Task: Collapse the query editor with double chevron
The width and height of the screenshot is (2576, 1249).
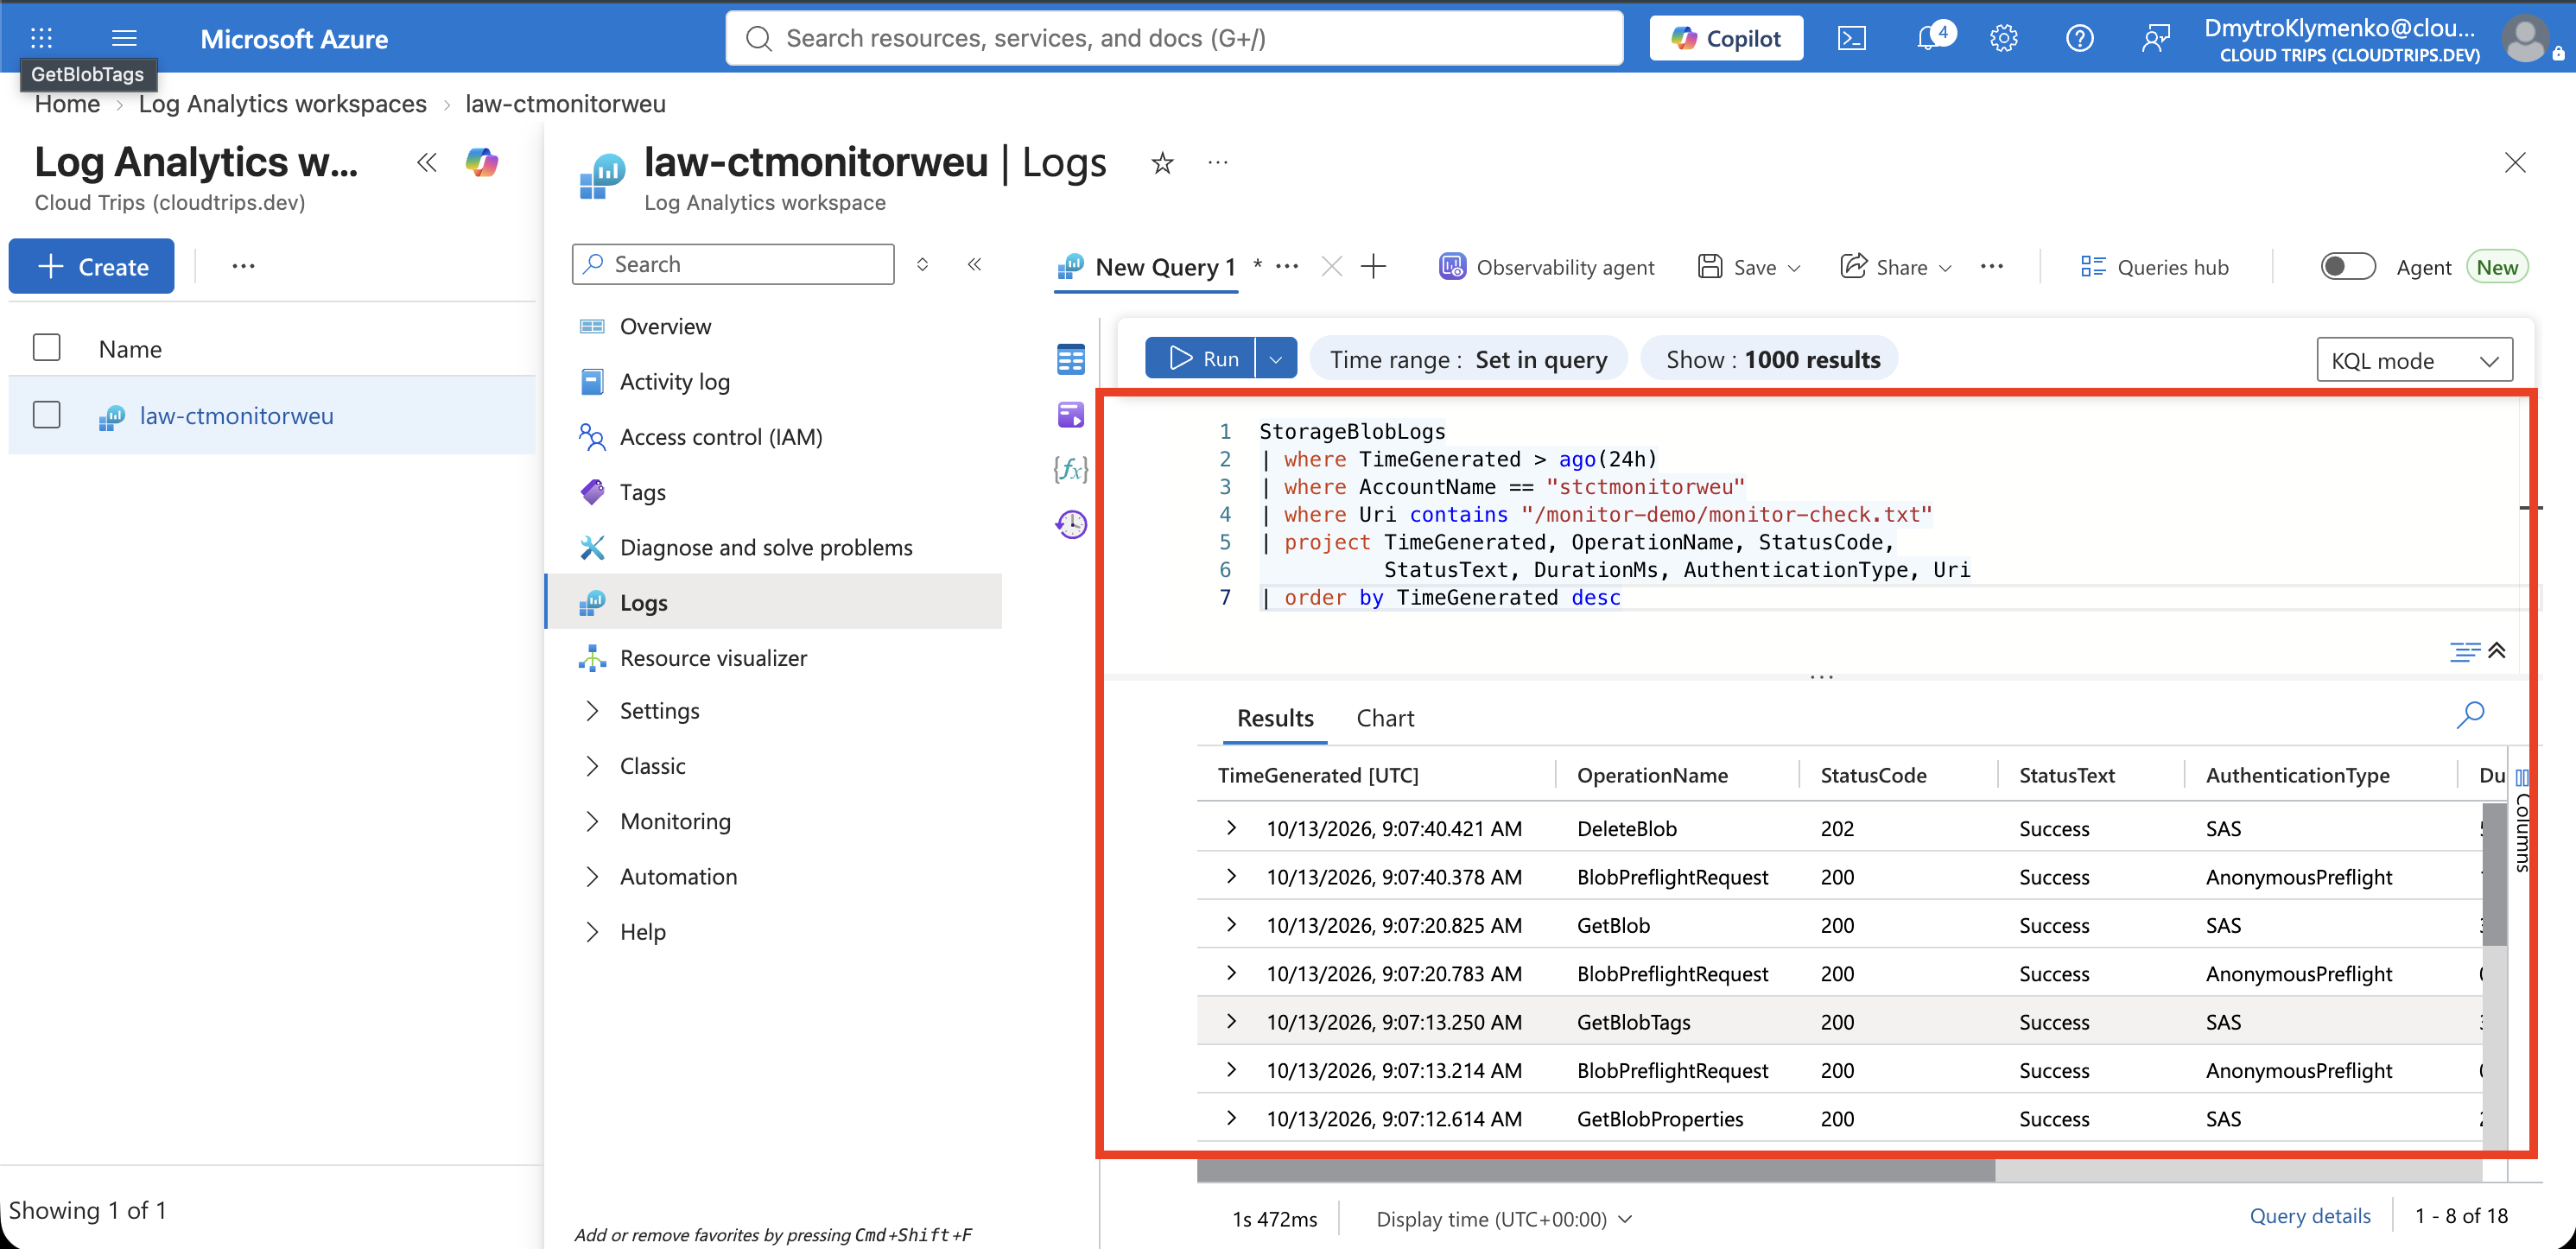Action: (x=2497, y=650)
